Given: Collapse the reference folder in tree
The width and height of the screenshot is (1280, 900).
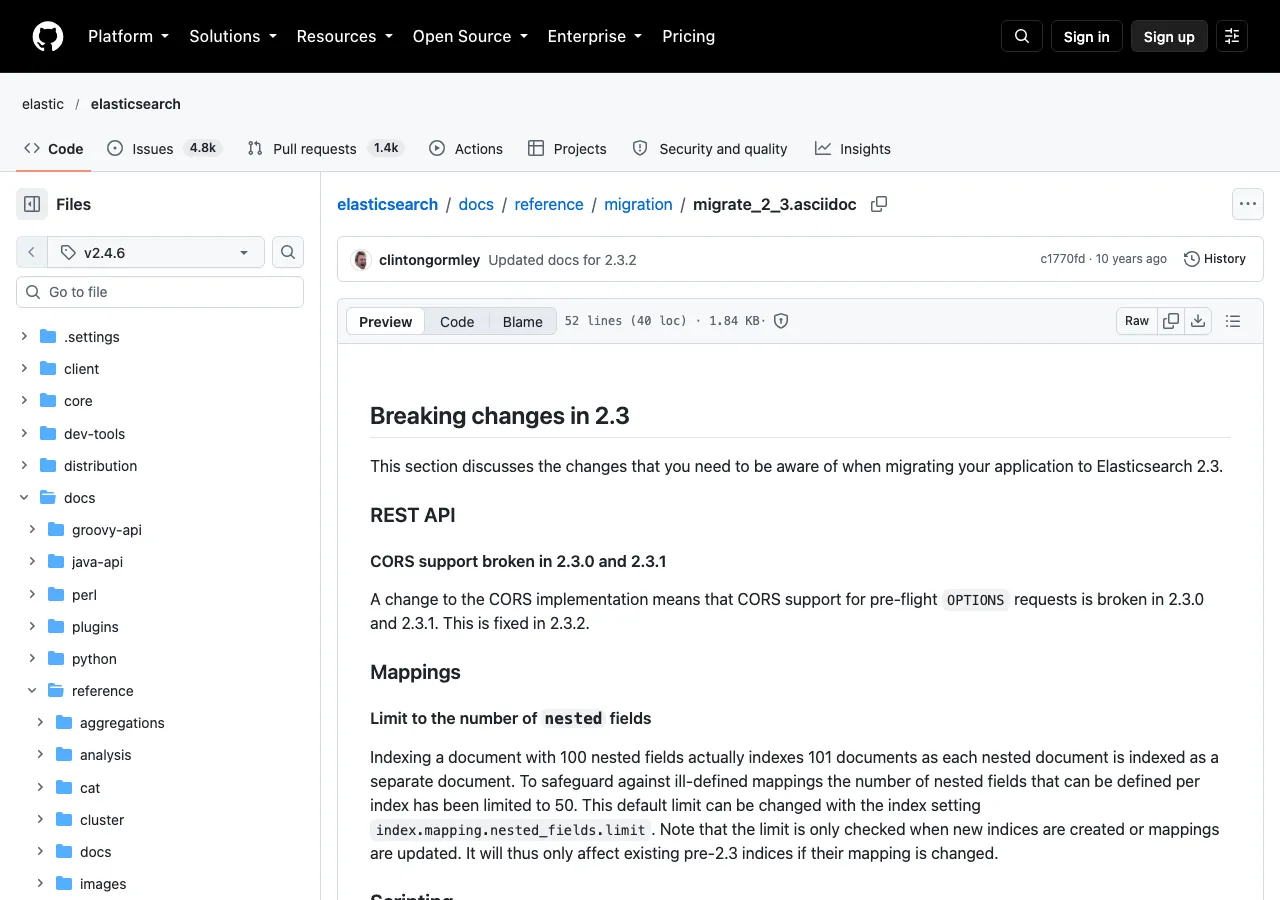Looking at the screenshot, I should (32, 691).
